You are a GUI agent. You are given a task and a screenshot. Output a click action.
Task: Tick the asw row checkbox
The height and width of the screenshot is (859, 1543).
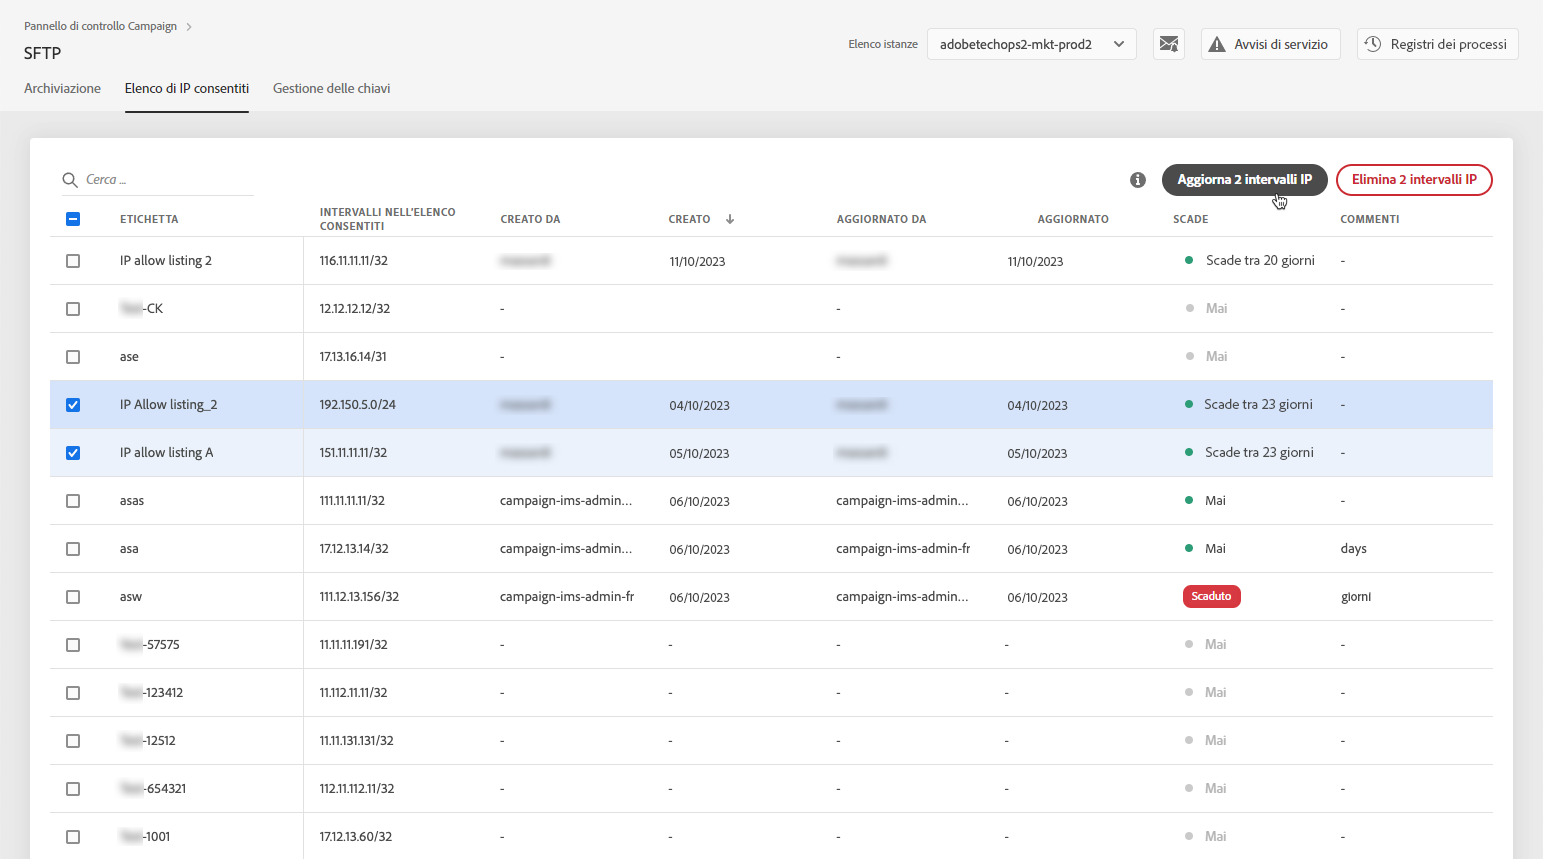(x=73, y=597)
